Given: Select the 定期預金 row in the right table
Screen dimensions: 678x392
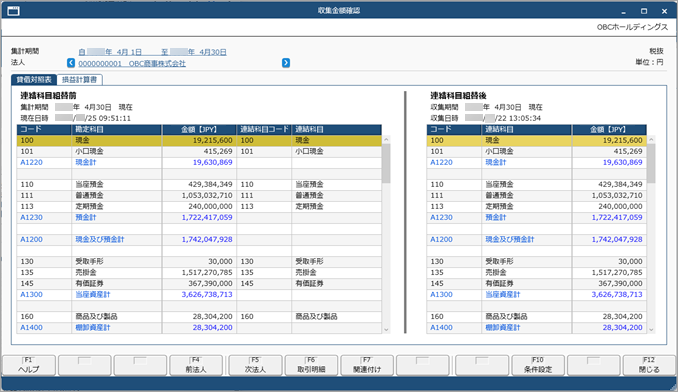Looking at the screenshot, I should (537, 207).
